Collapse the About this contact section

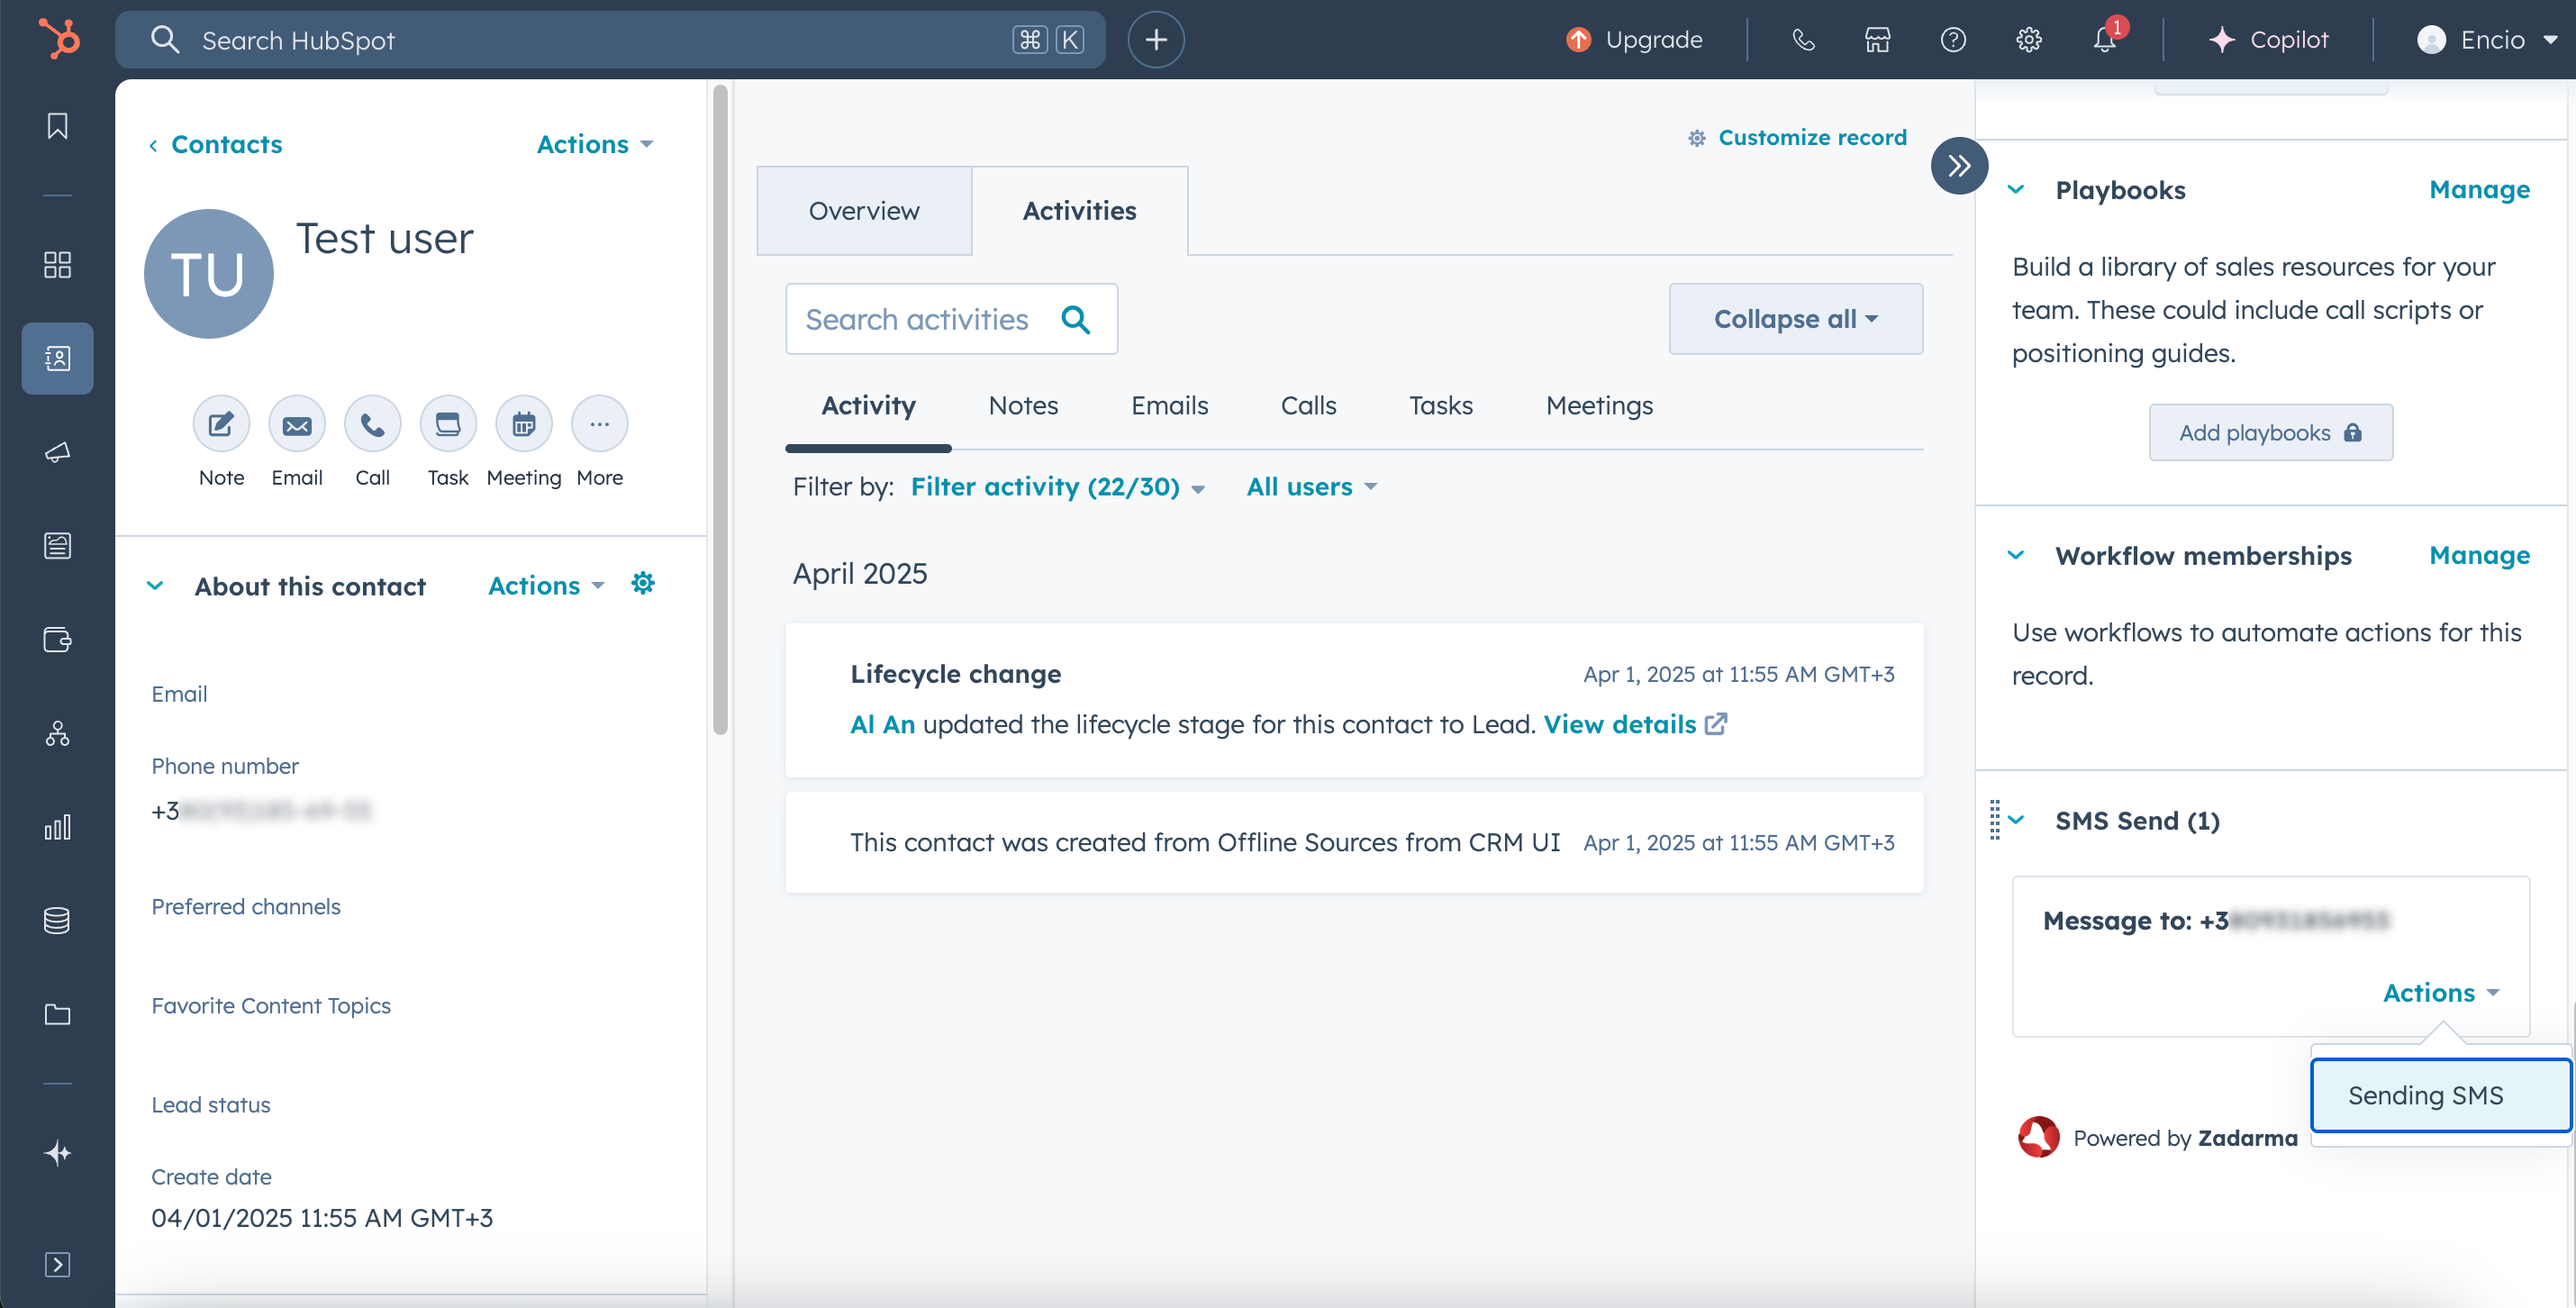(155, 586)
